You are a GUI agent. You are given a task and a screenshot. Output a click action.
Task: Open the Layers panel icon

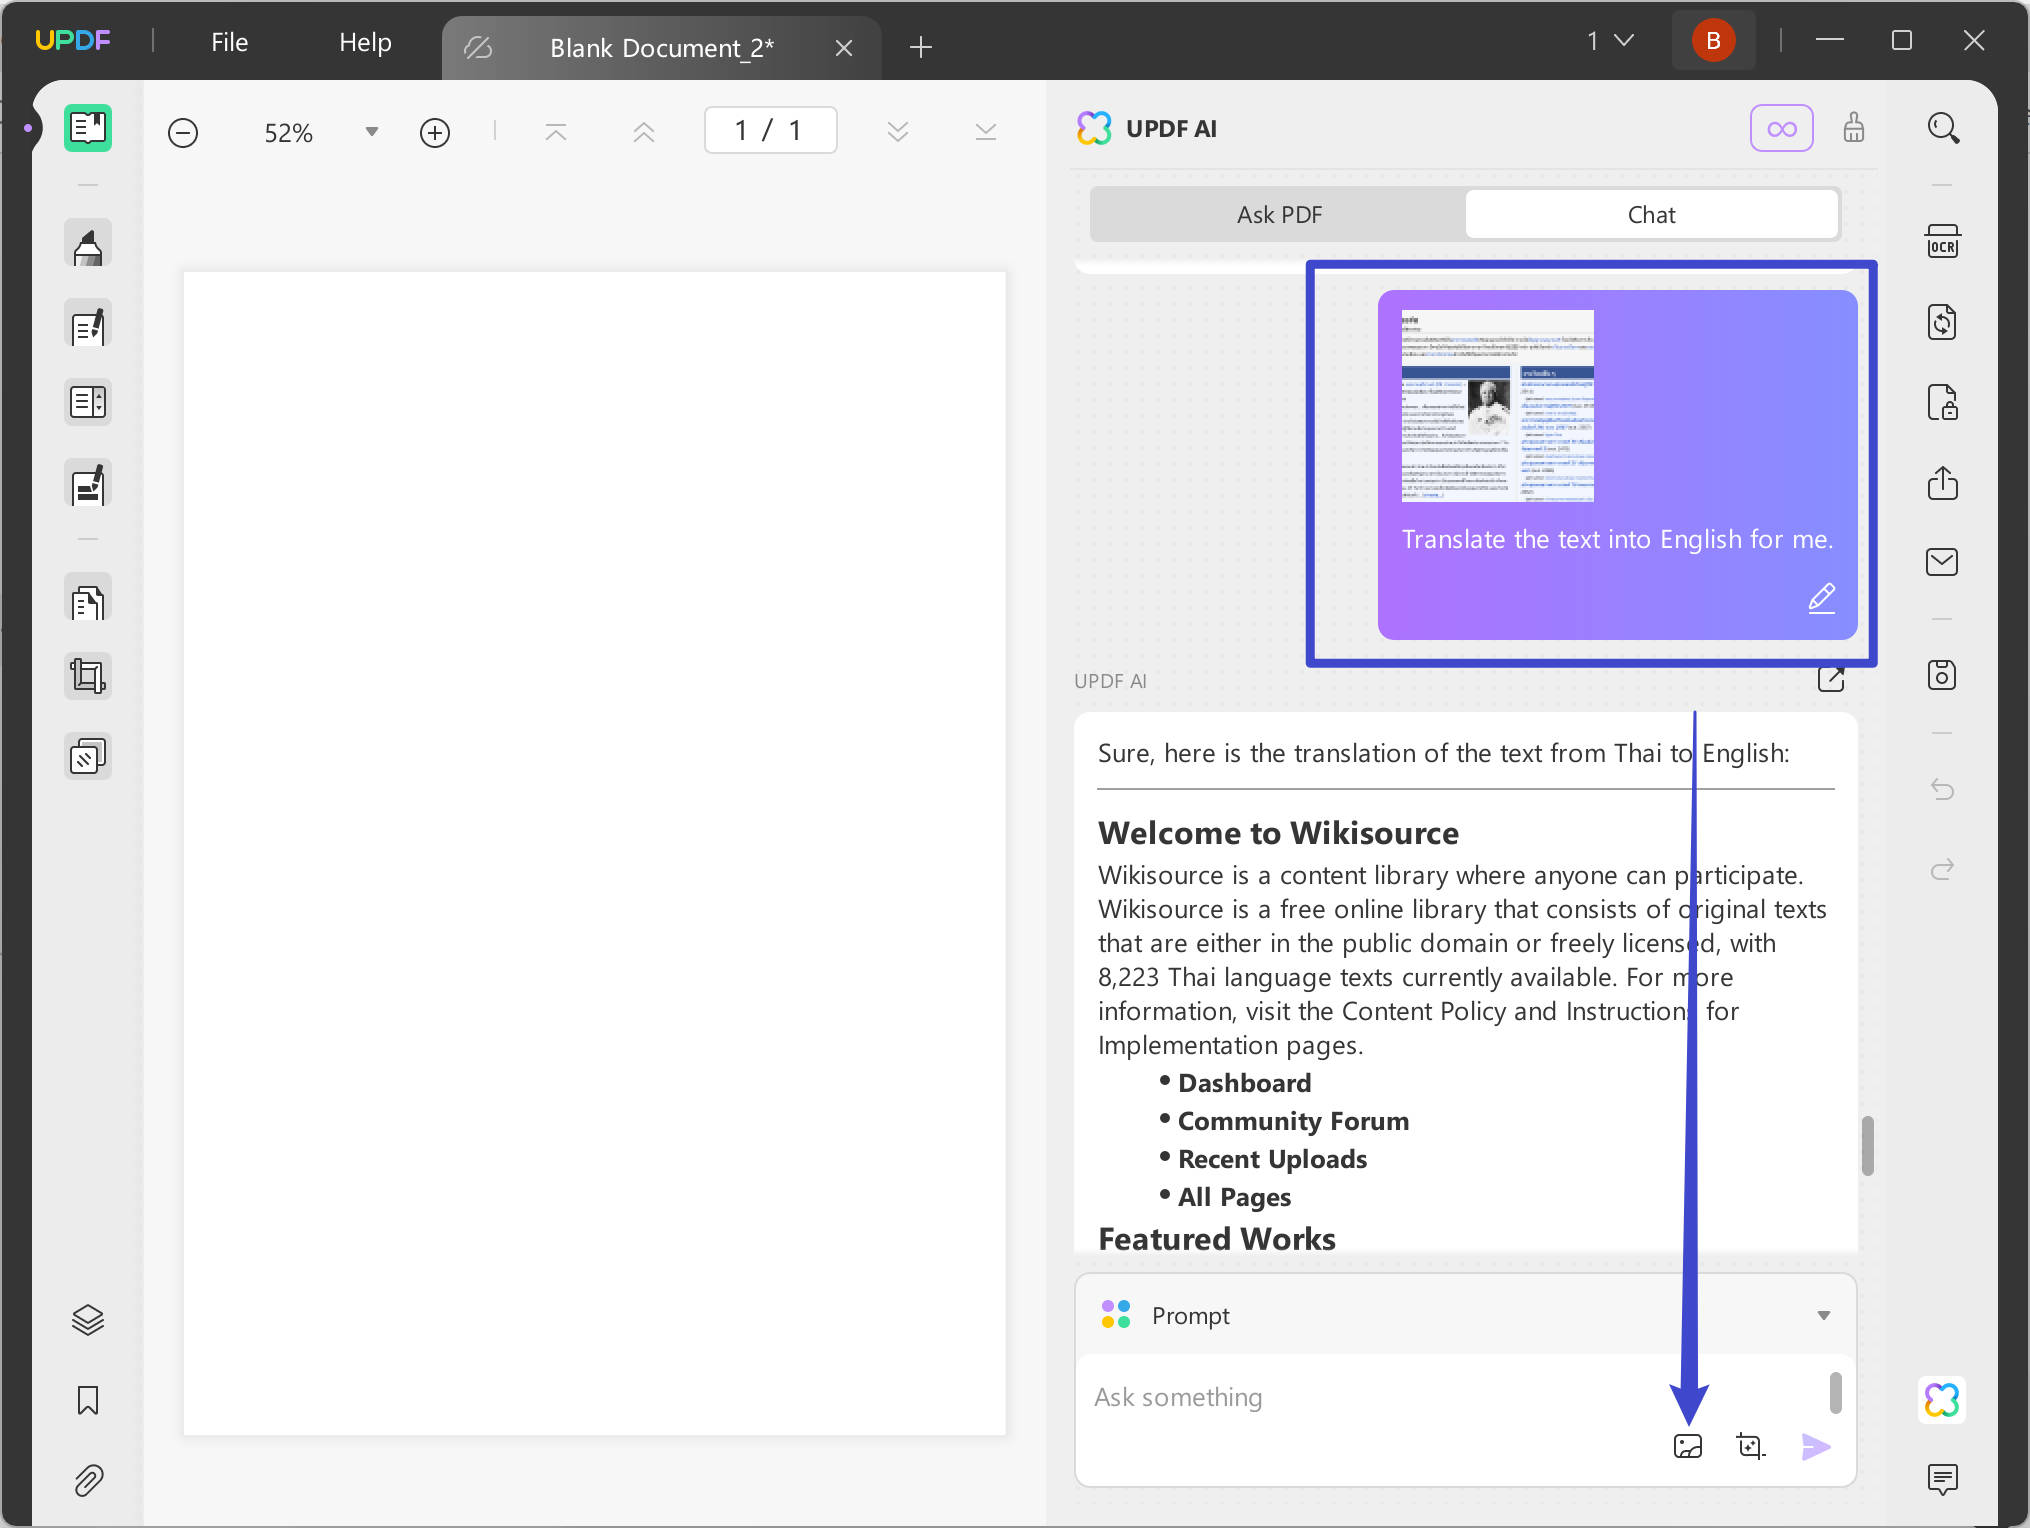(x=88, y=1320)
